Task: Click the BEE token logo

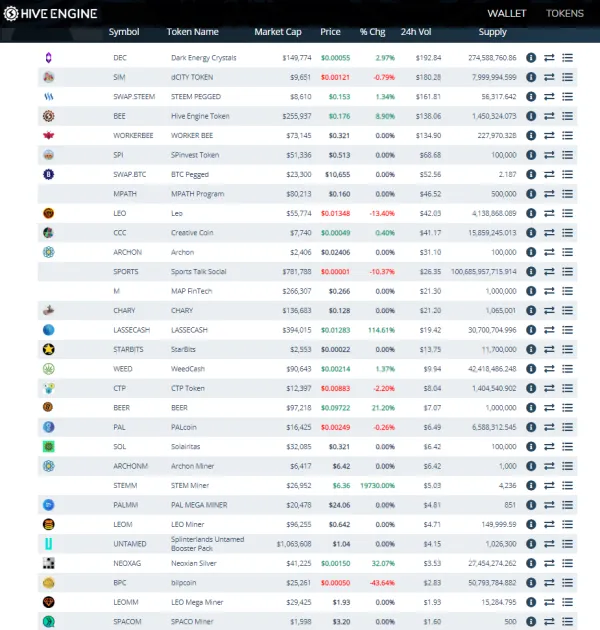Action: tap(49, 116)
